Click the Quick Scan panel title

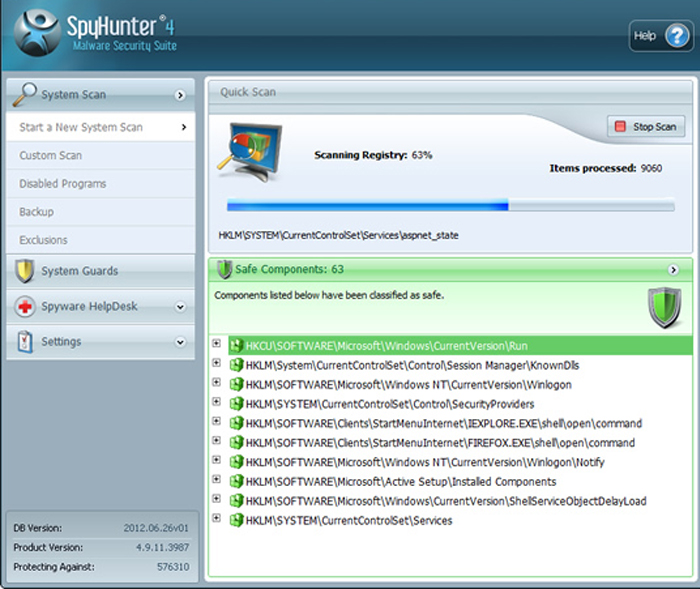pos(248,92)
